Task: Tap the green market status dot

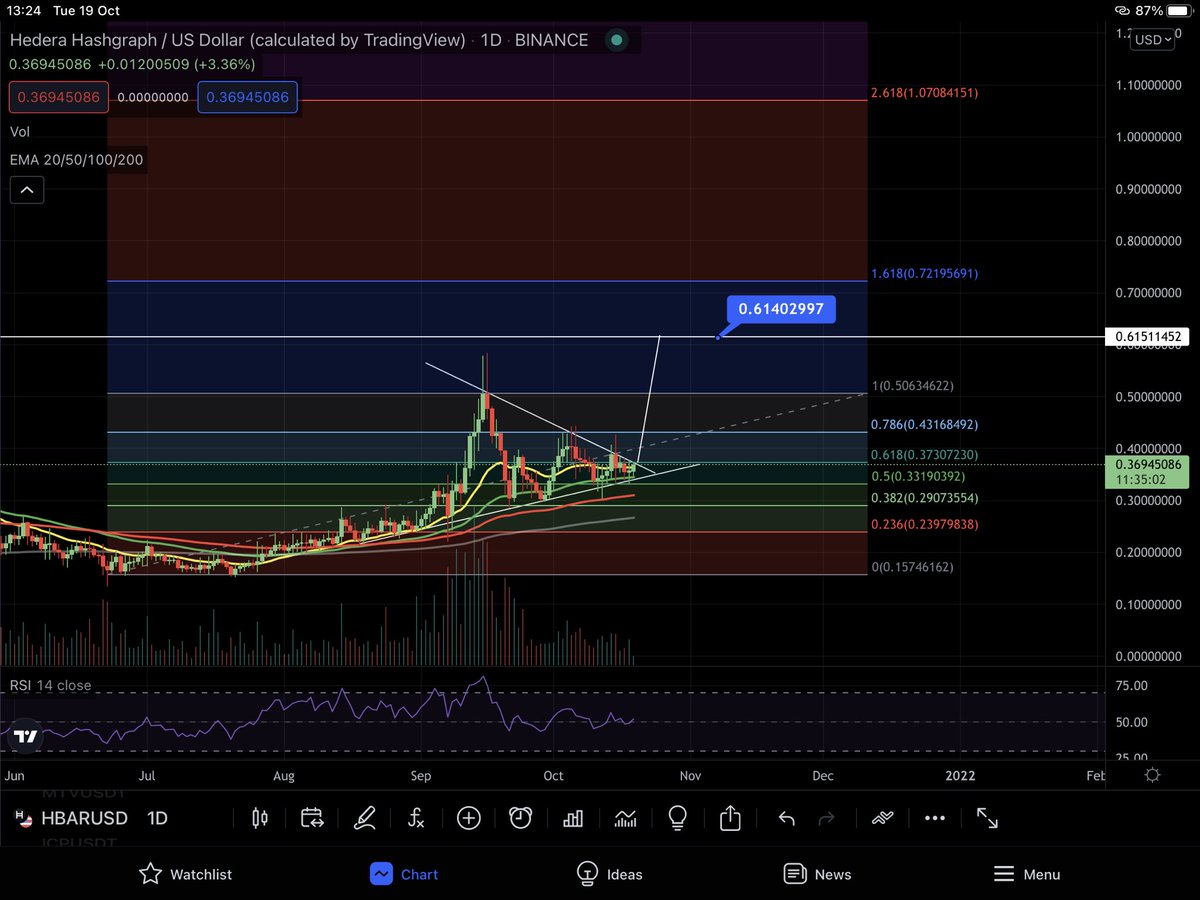Action: click(617, 40)
